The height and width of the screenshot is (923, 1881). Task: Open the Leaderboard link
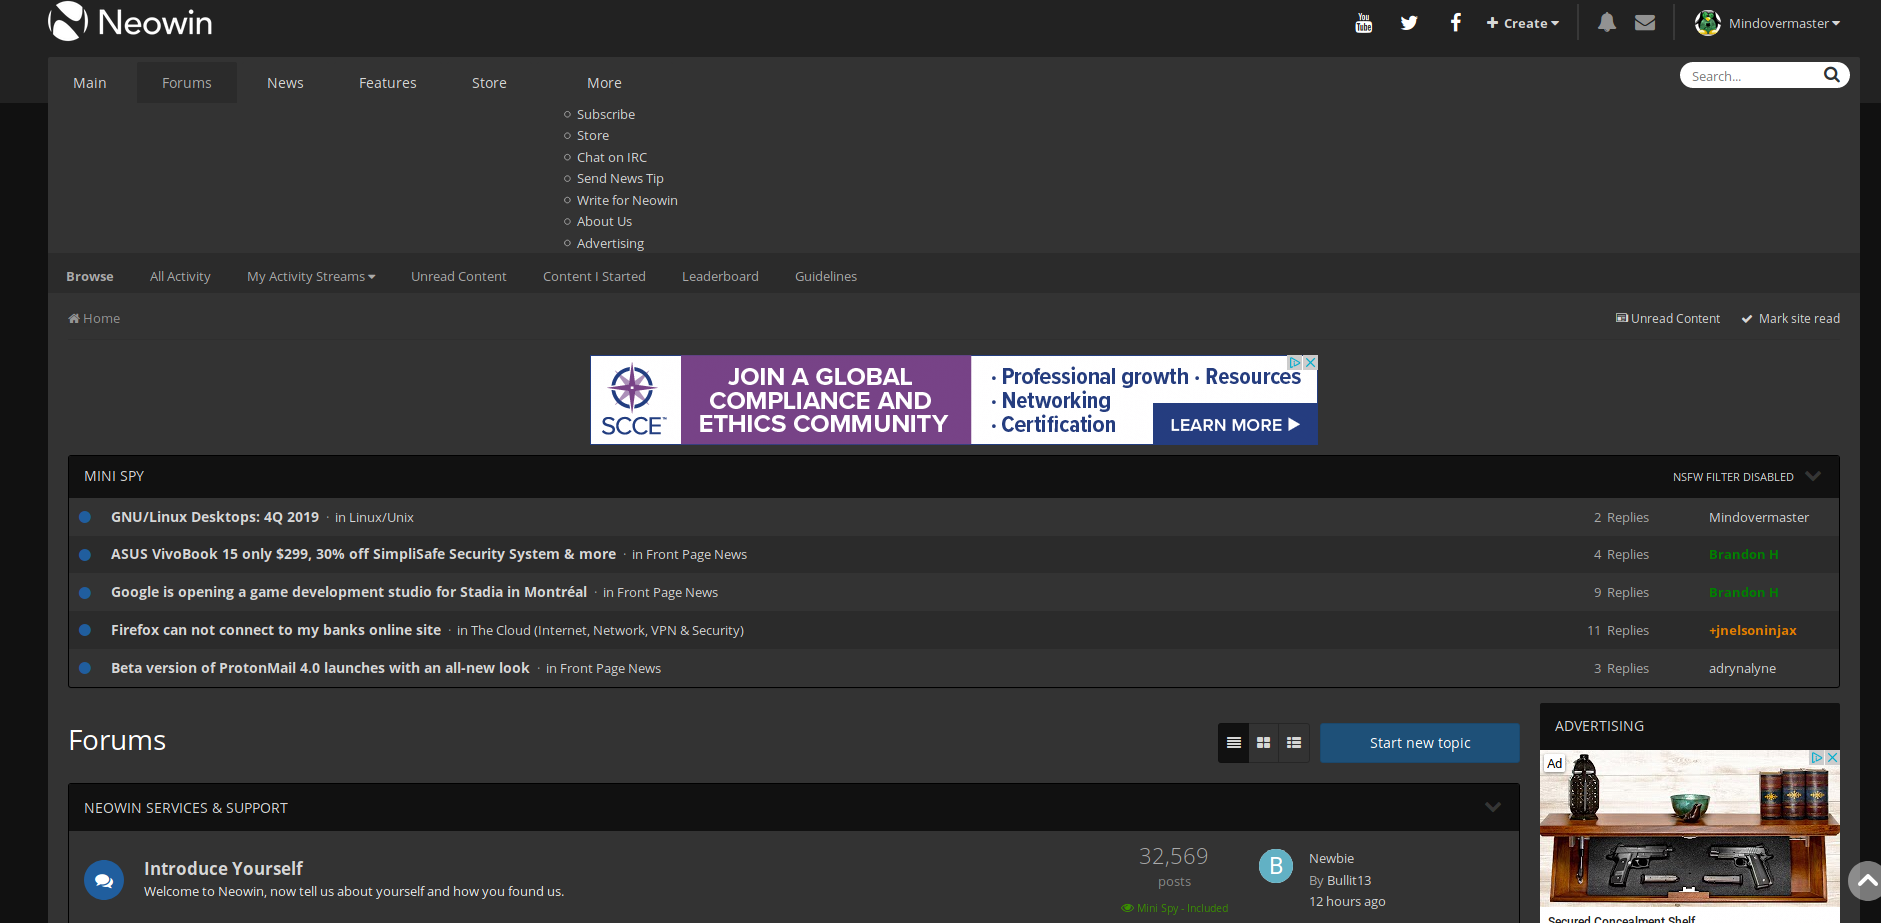pyautogui.click(x=720, y=276)
